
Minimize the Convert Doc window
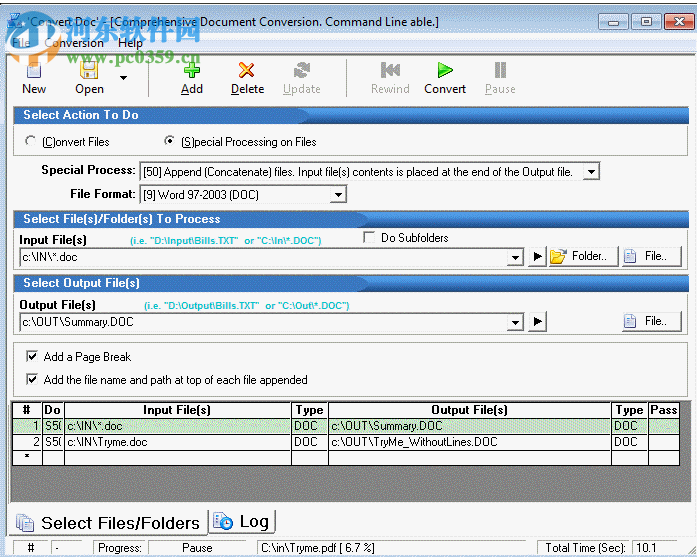click(613, 22)
